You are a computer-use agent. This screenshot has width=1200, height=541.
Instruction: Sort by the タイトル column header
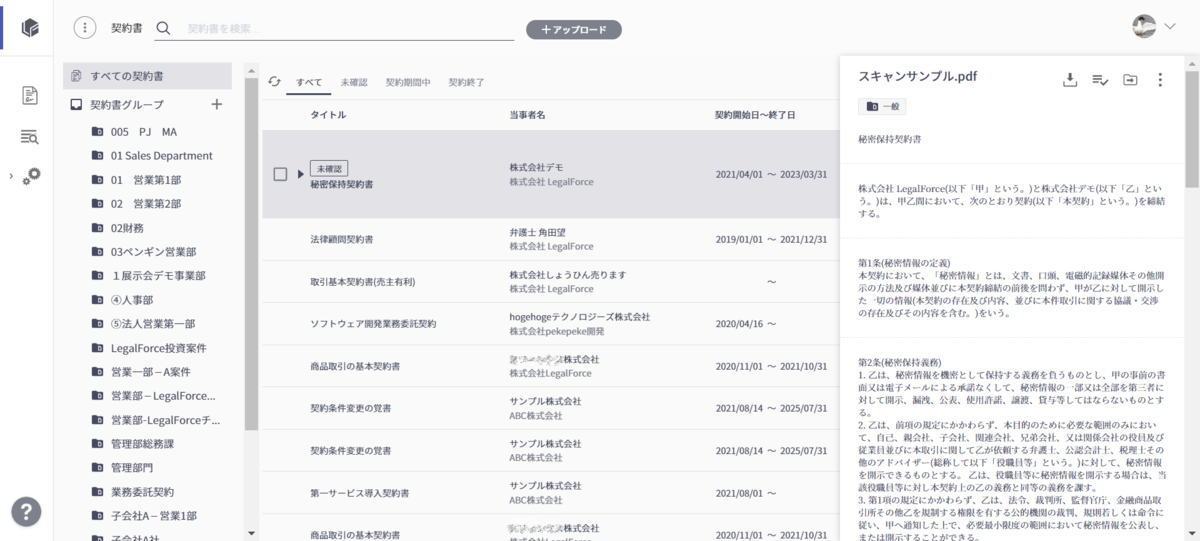(x=328, y=115)
